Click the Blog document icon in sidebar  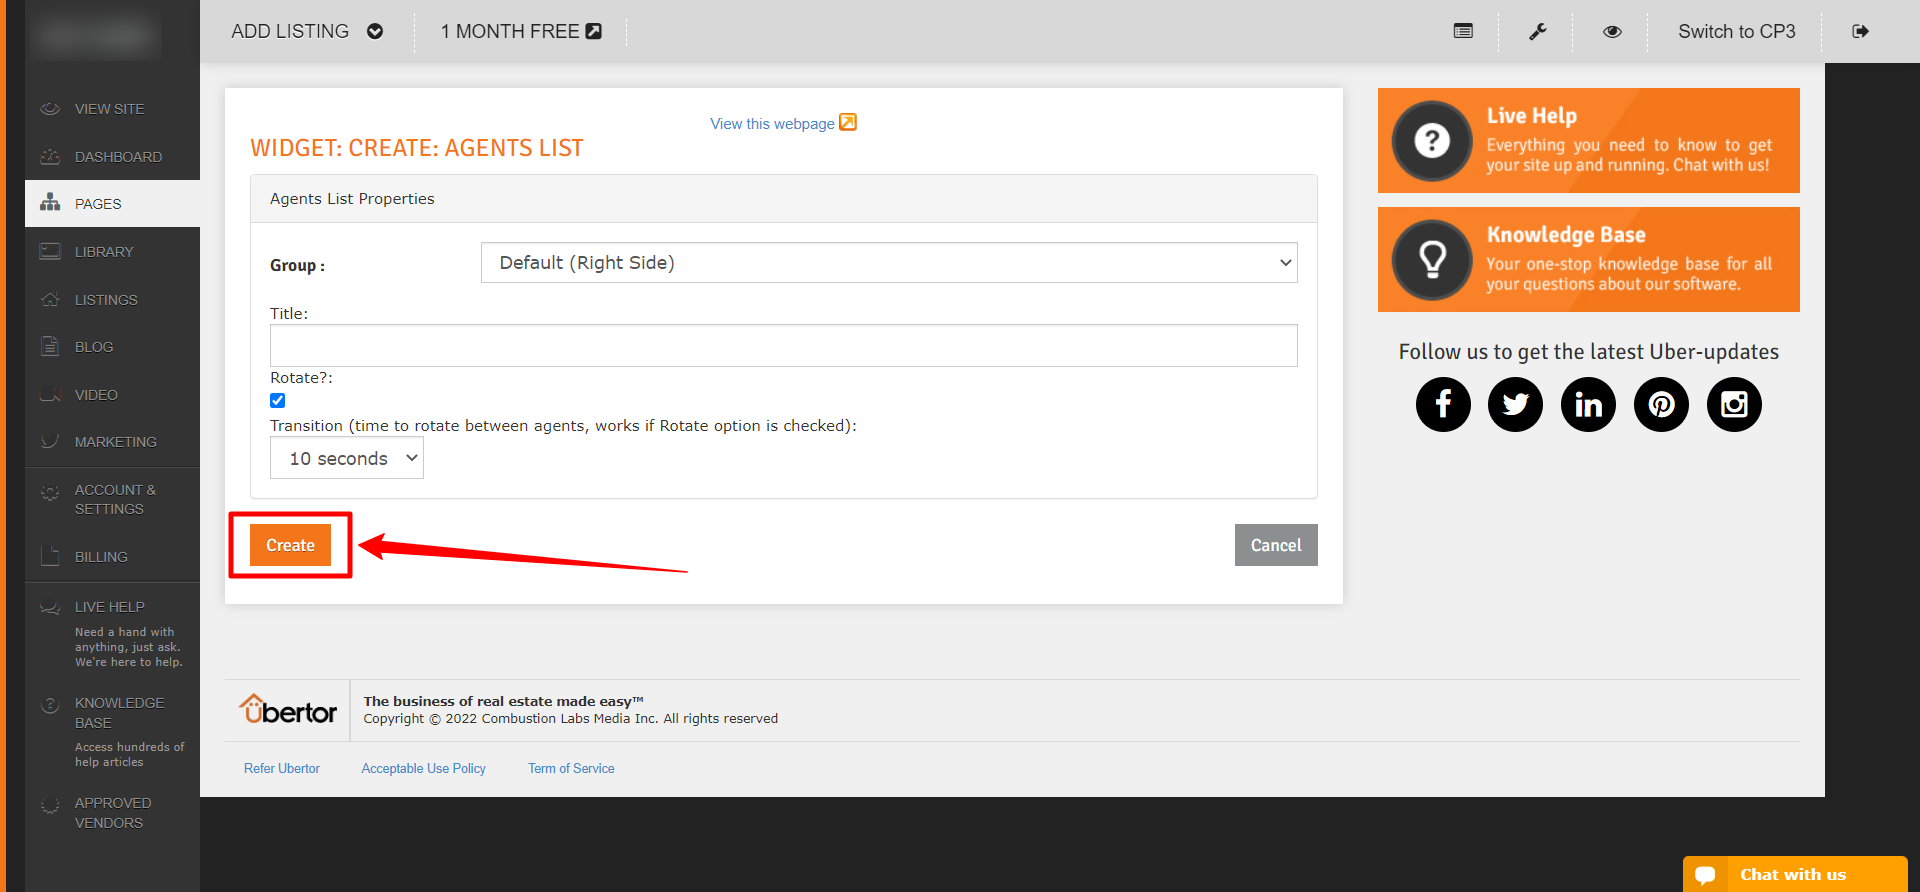click(50, 346)
